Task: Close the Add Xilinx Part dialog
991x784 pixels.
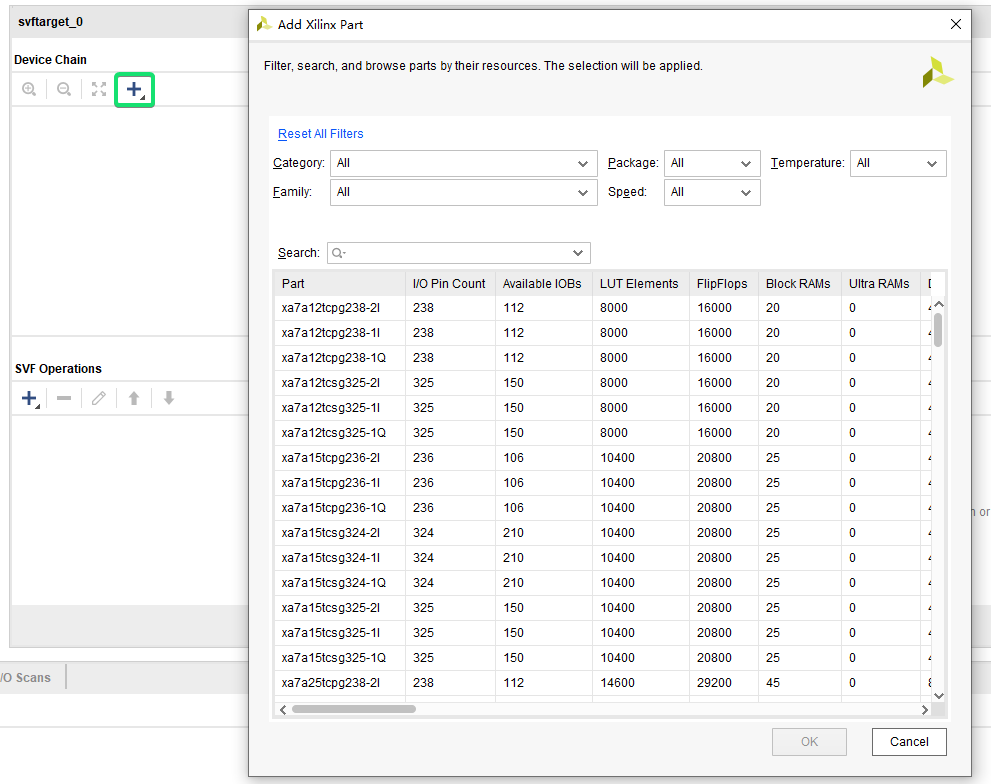Action: tap(956, 24)
